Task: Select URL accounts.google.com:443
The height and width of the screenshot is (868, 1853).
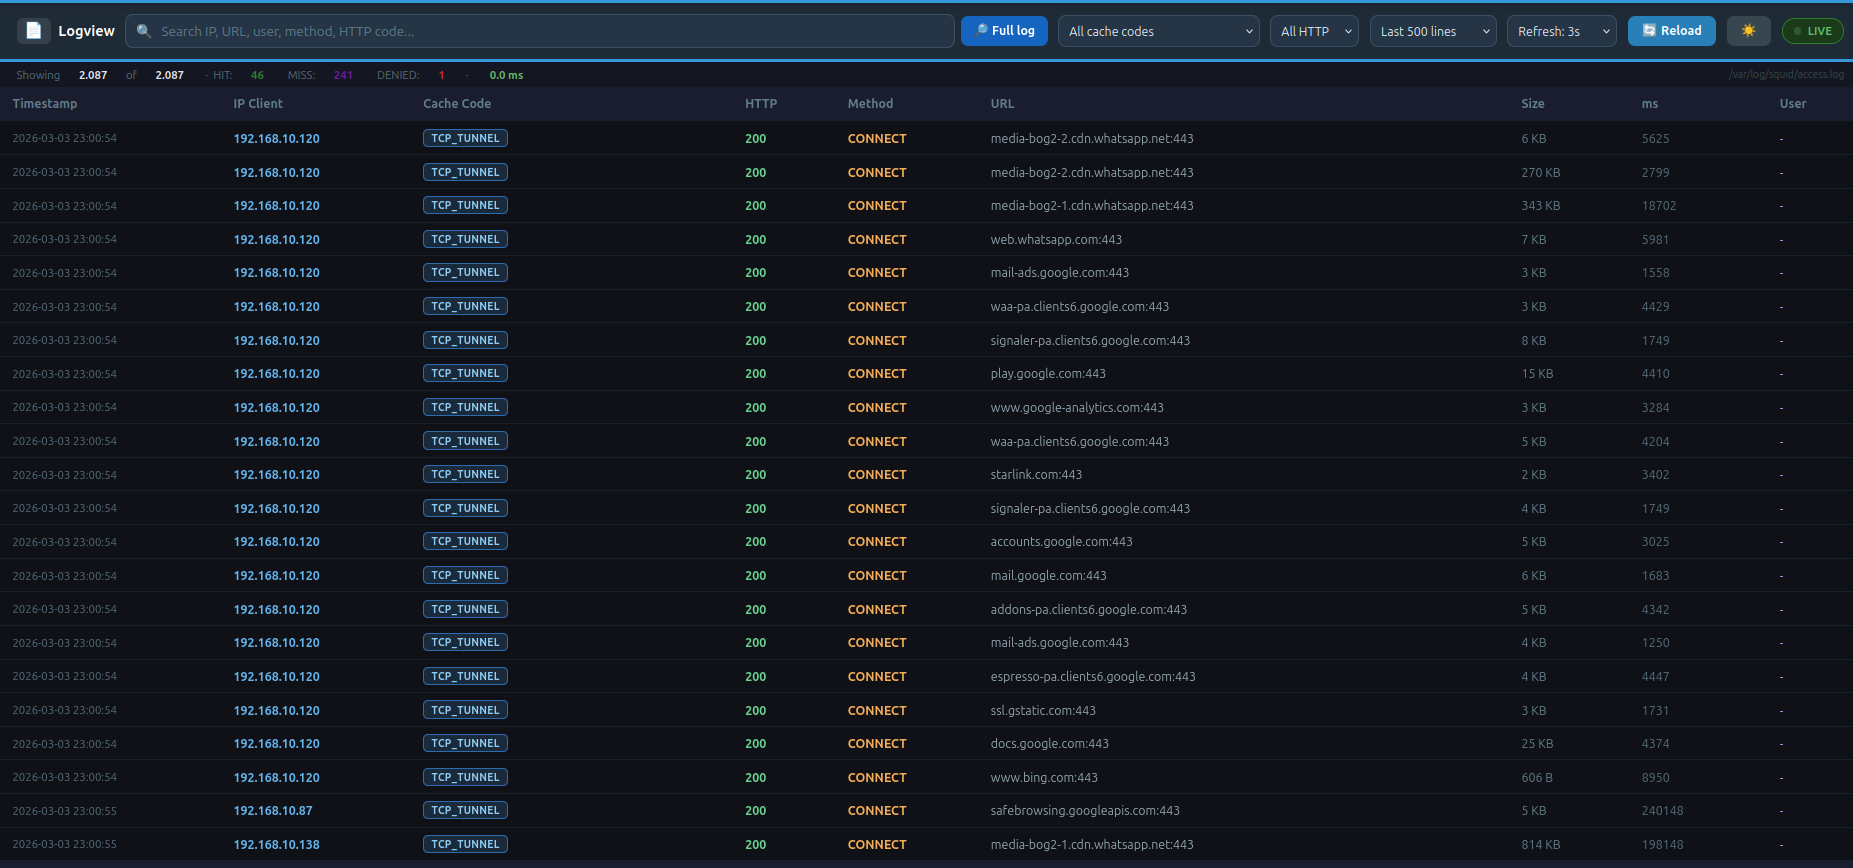Action: 1061,542
